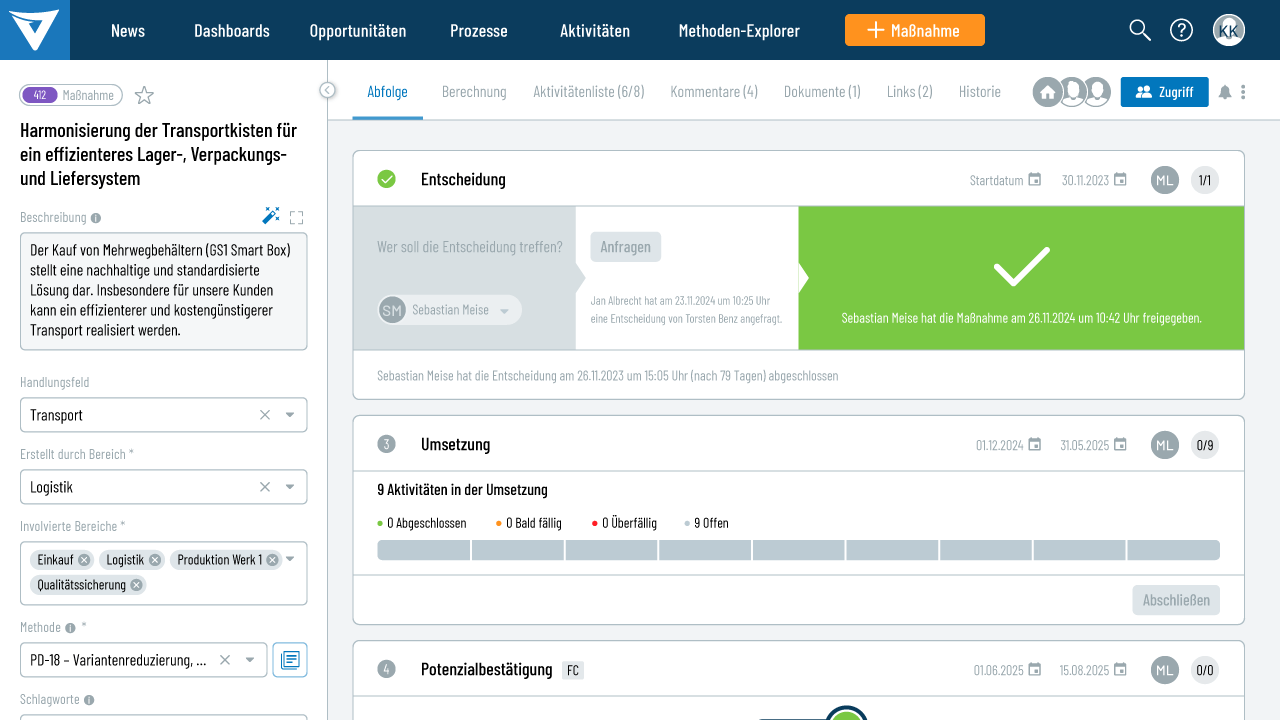
Task: Collapse the left sidebar panel
Action: click(x=327, y=90)
